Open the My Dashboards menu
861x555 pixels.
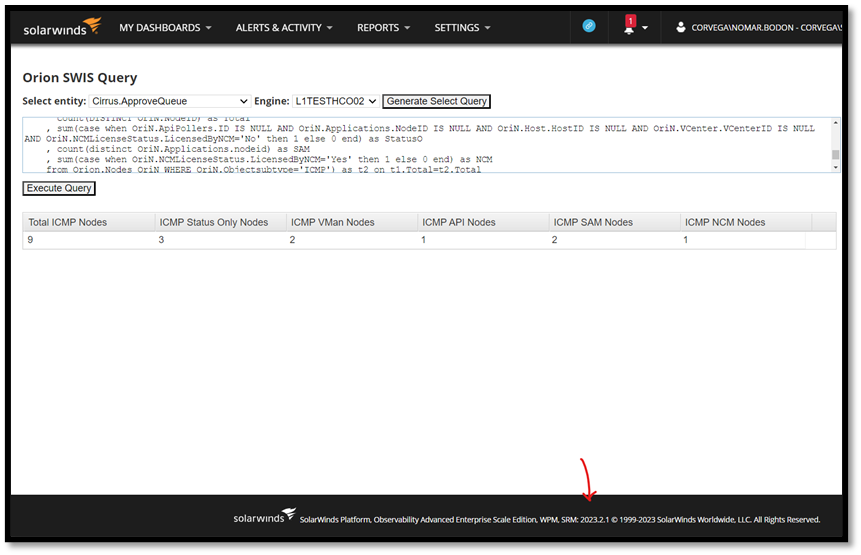(x=165, y=27)
